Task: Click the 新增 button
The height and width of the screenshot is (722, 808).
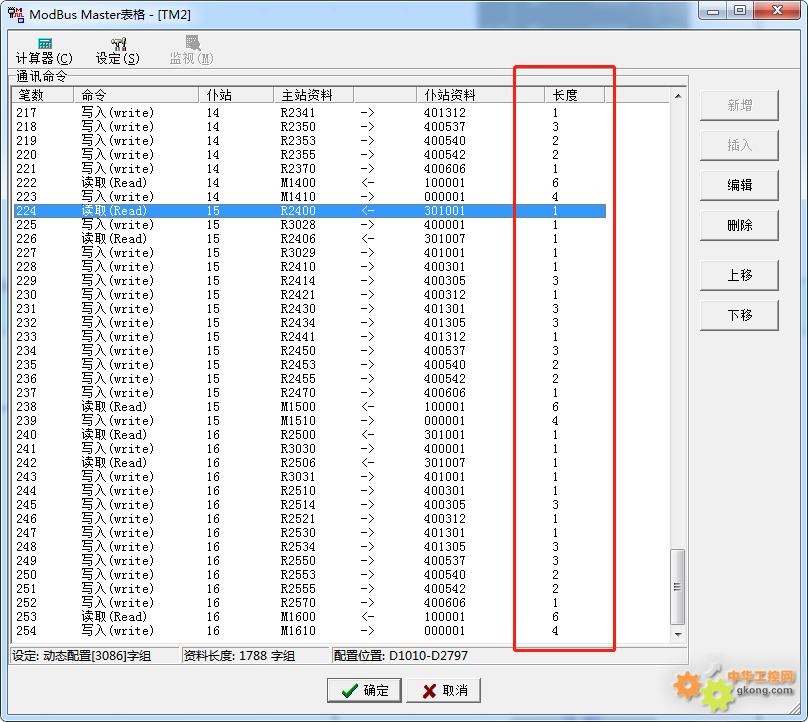Action: (x=739, y=106)
